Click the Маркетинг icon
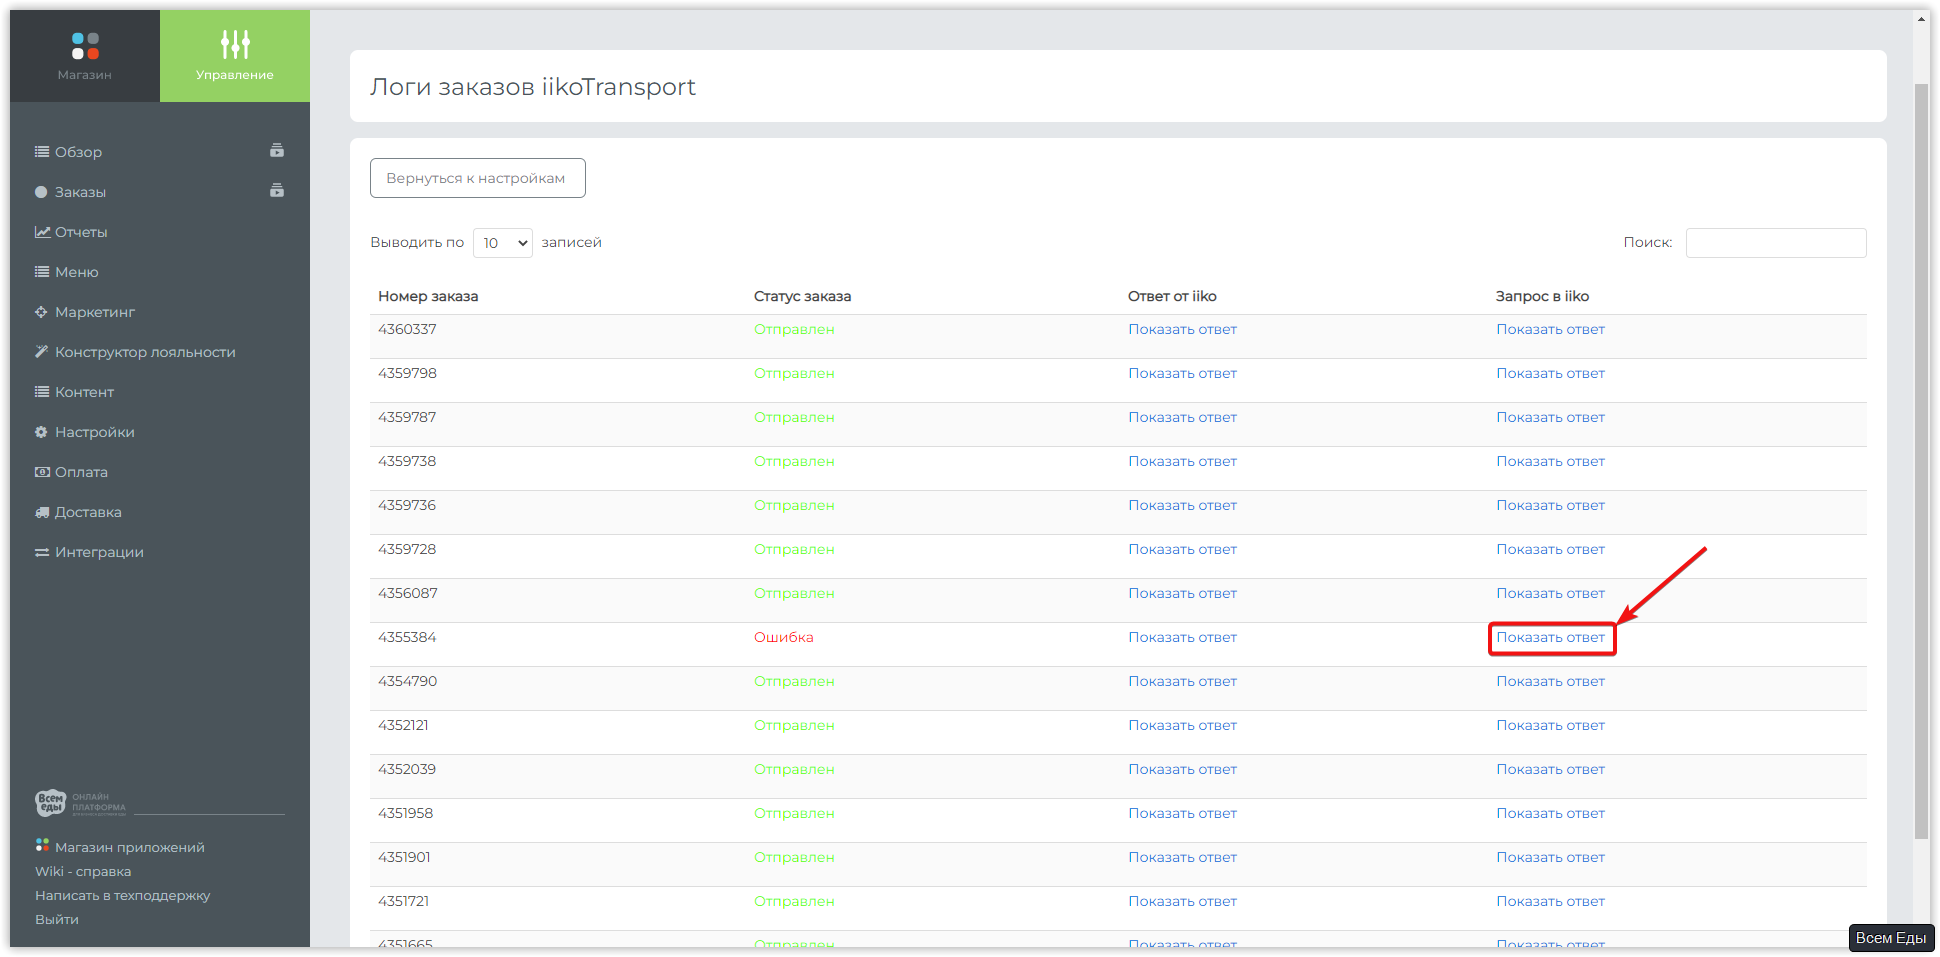 point(41,312)
